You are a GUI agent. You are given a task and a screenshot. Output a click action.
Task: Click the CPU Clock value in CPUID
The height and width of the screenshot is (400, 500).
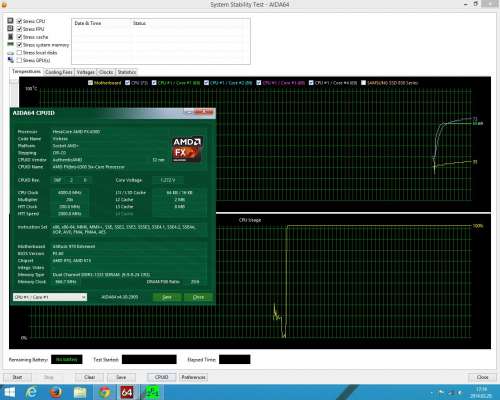pos(70,193)
